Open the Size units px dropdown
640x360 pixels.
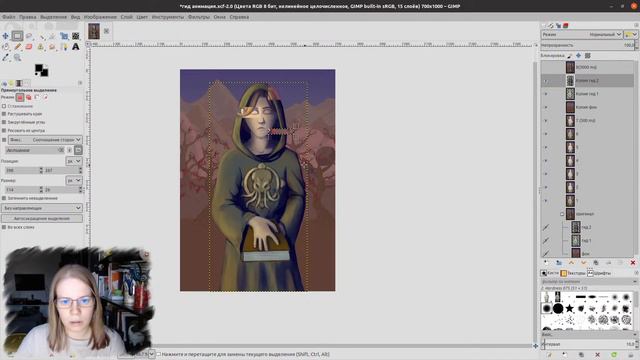coord(74,180)
